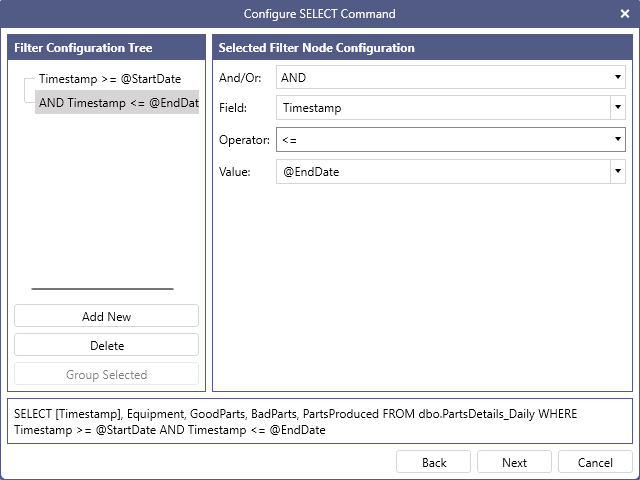Open the Value combo box arrow
Viewport: 640px width, 480px height.
618,171
